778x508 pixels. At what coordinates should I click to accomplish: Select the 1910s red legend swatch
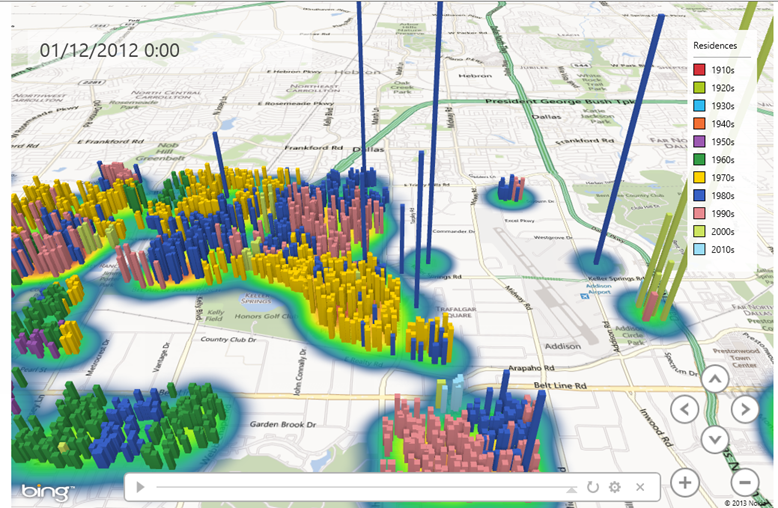[699, 69]
